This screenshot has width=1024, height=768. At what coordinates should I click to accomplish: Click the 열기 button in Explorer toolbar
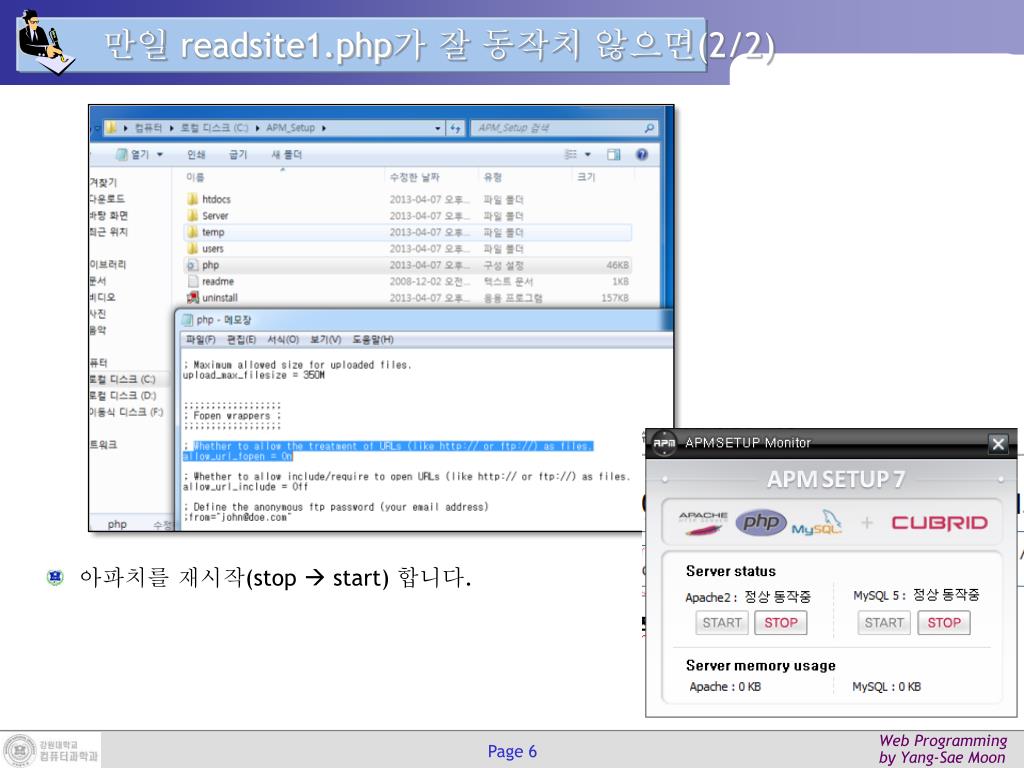[x=133, y=155]
